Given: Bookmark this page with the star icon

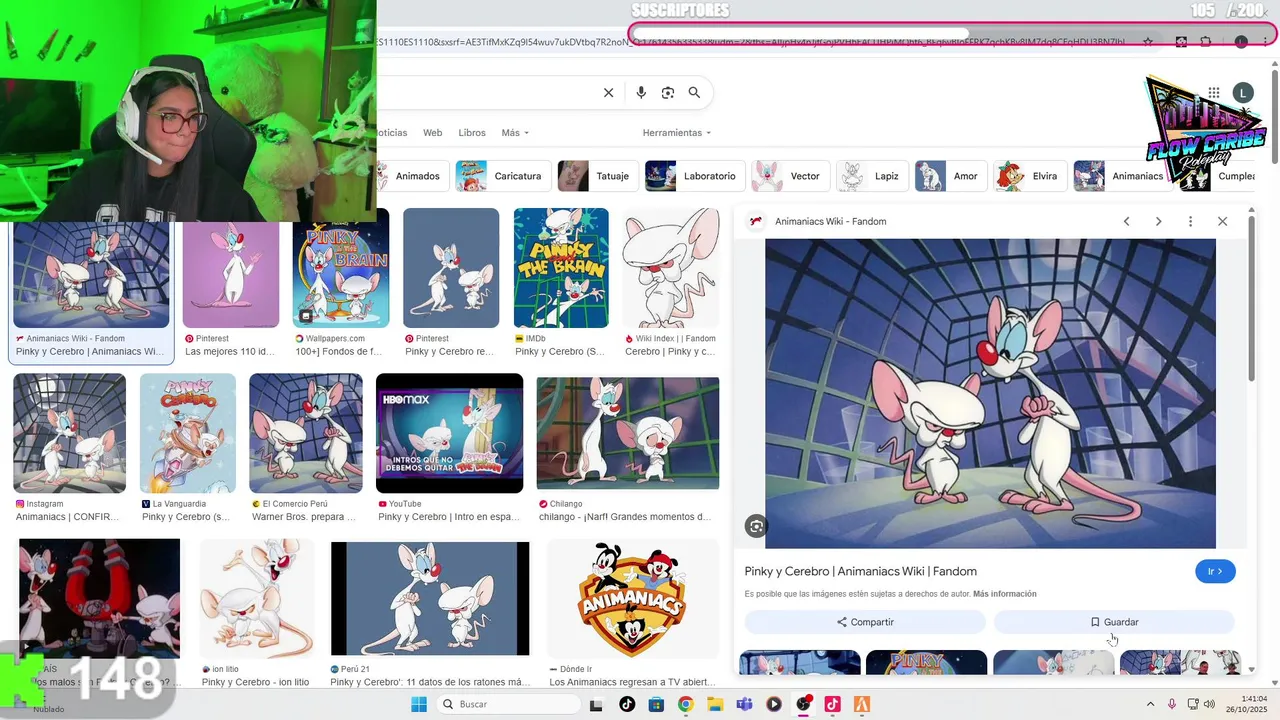Looking at the screenshot, I should [x=1148, y=42].
